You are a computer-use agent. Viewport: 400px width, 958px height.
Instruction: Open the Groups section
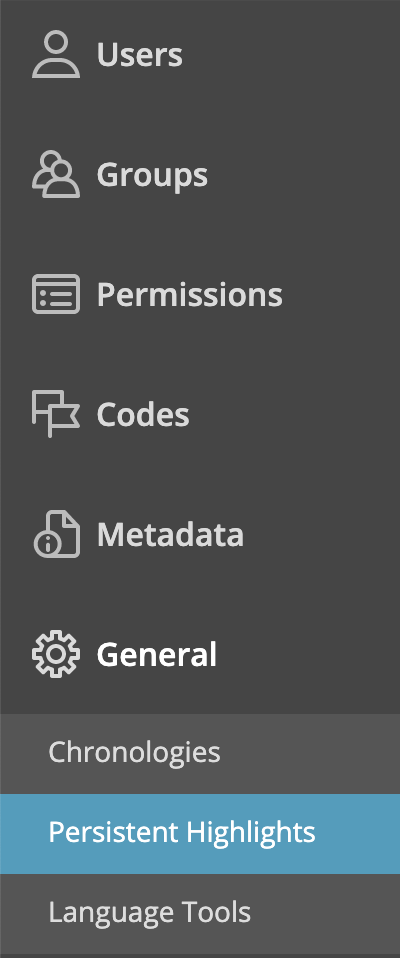[200, 174]
